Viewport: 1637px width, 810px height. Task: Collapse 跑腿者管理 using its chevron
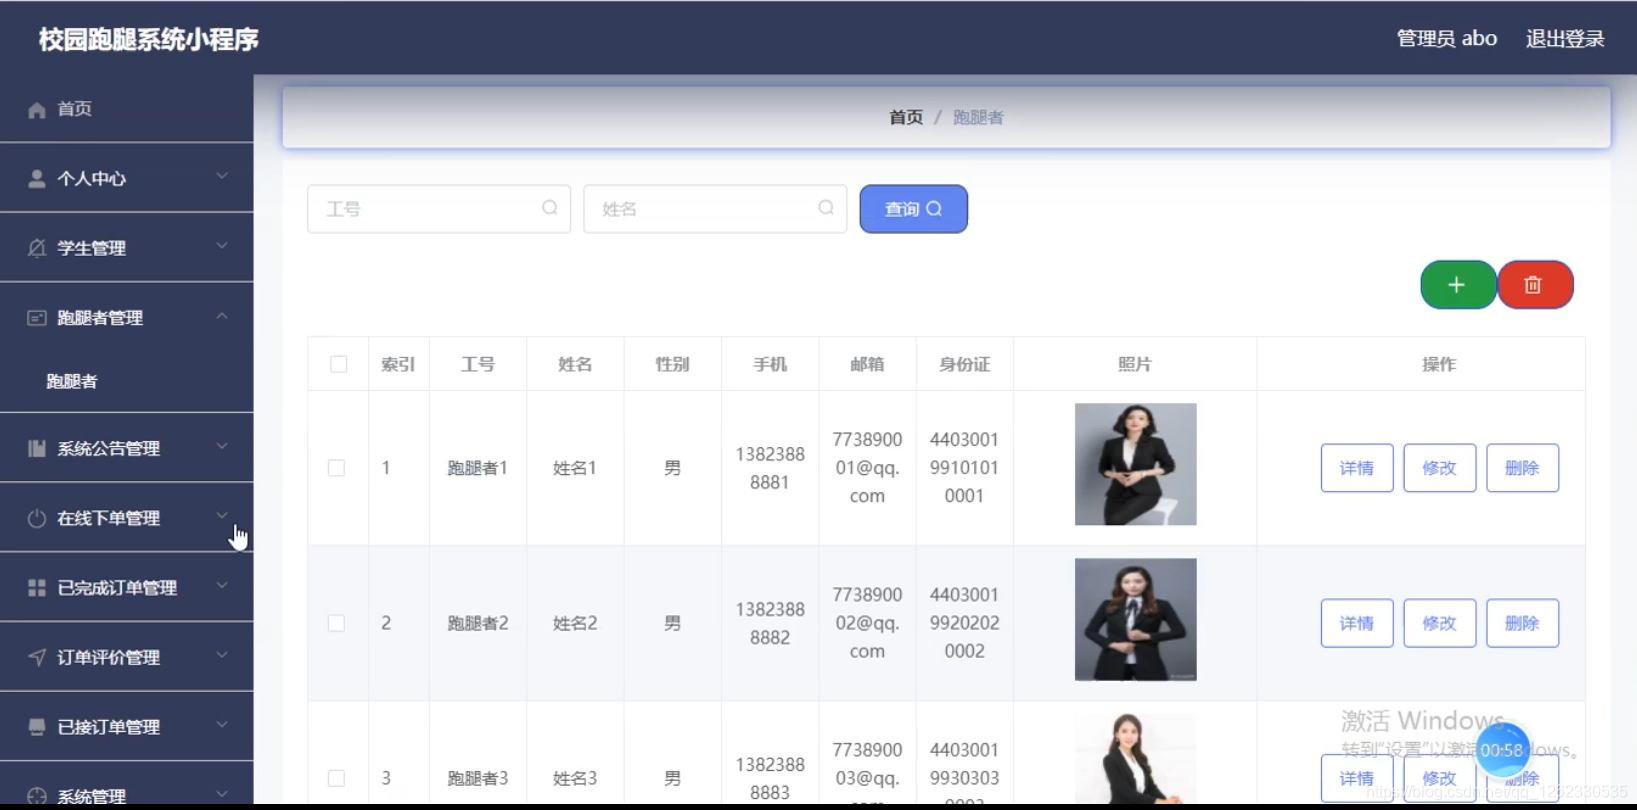tap(222, 316)
